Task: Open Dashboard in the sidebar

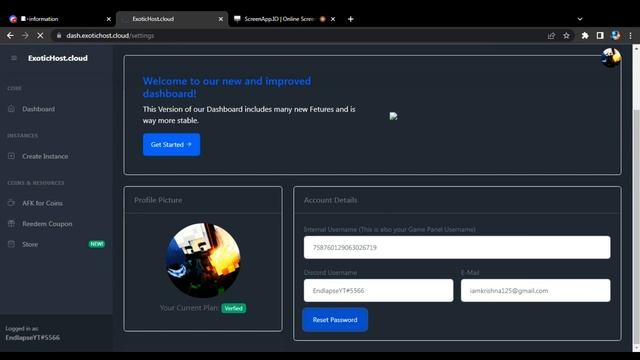Action: click(38, 109)
